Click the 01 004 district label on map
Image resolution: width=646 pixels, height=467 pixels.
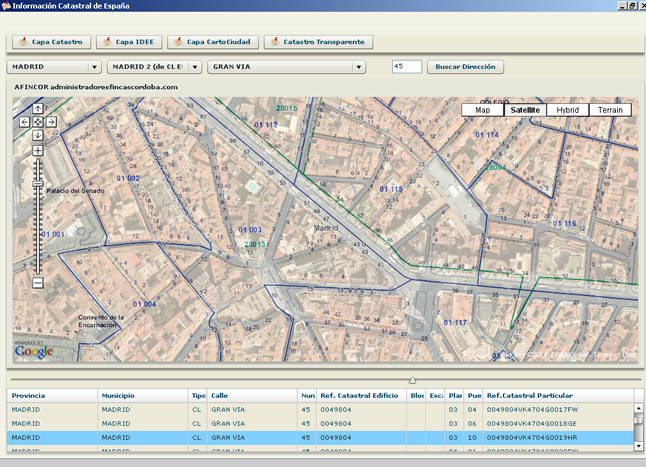click(145, 304)
